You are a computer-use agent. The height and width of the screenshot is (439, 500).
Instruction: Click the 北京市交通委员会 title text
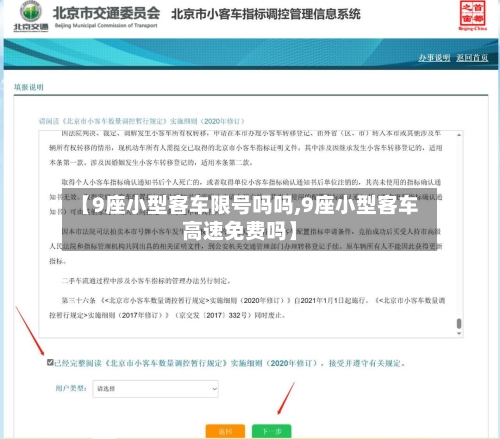[x=106, y=13]
